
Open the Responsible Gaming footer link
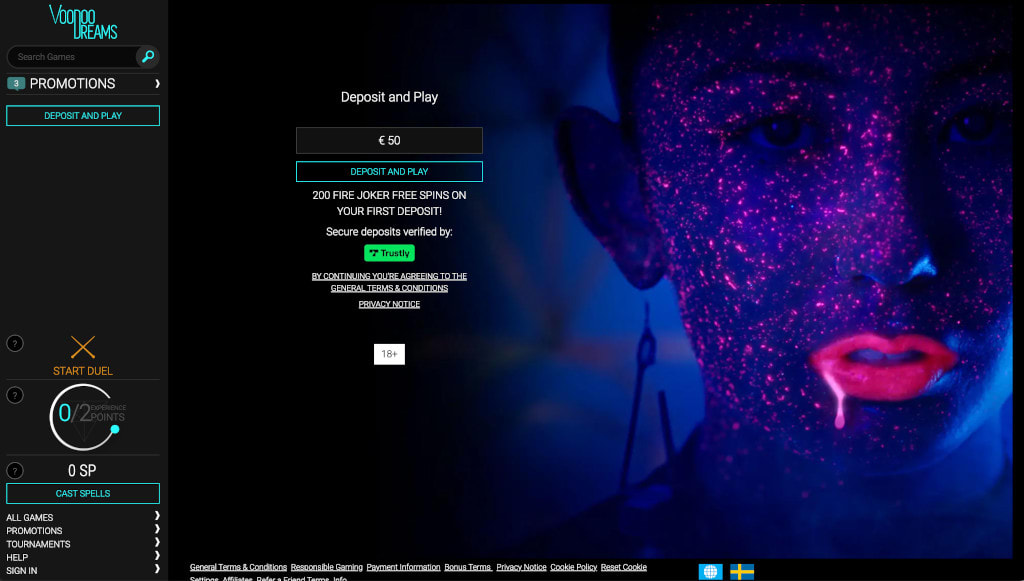[x=327, y=567]
